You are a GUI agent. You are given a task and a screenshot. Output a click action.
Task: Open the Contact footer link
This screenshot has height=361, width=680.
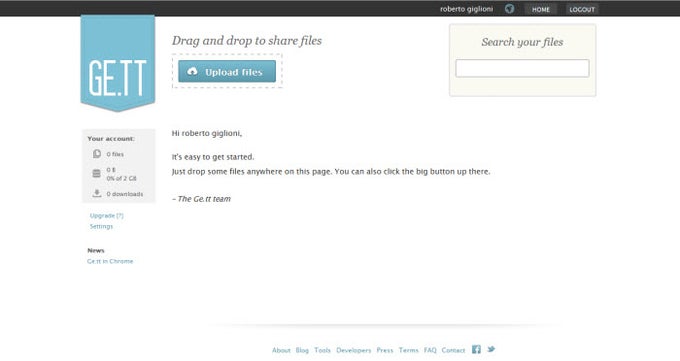tap(453, 350)
